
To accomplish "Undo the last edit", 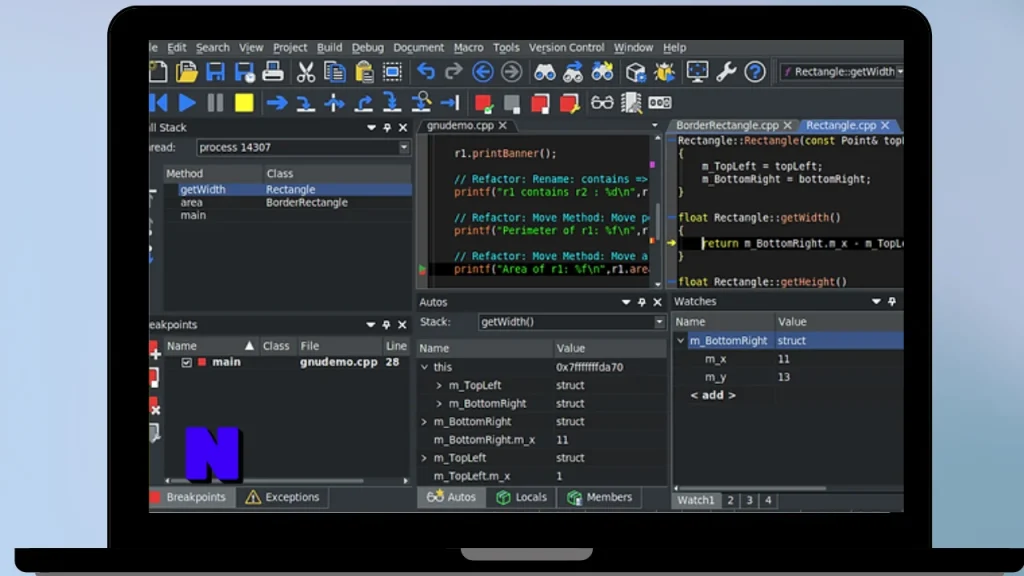I will (x=426, y=72).
